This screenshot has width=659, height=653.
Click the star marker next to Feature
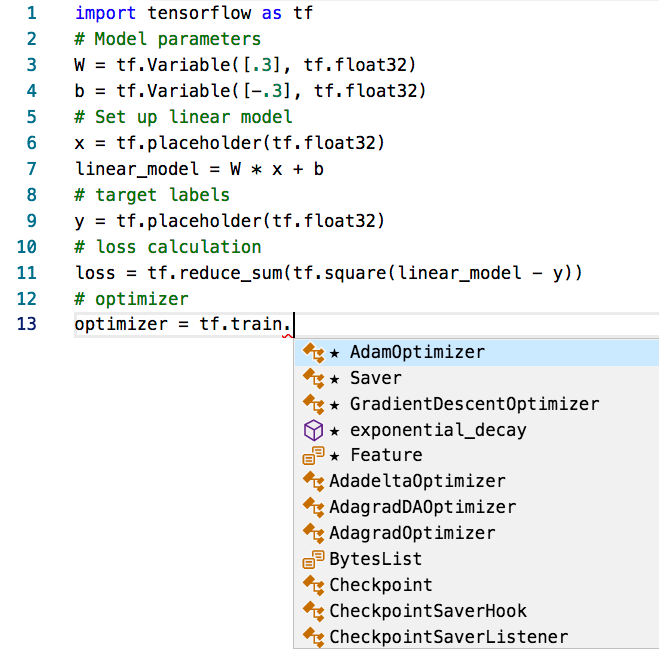click(x=335, y=456)
